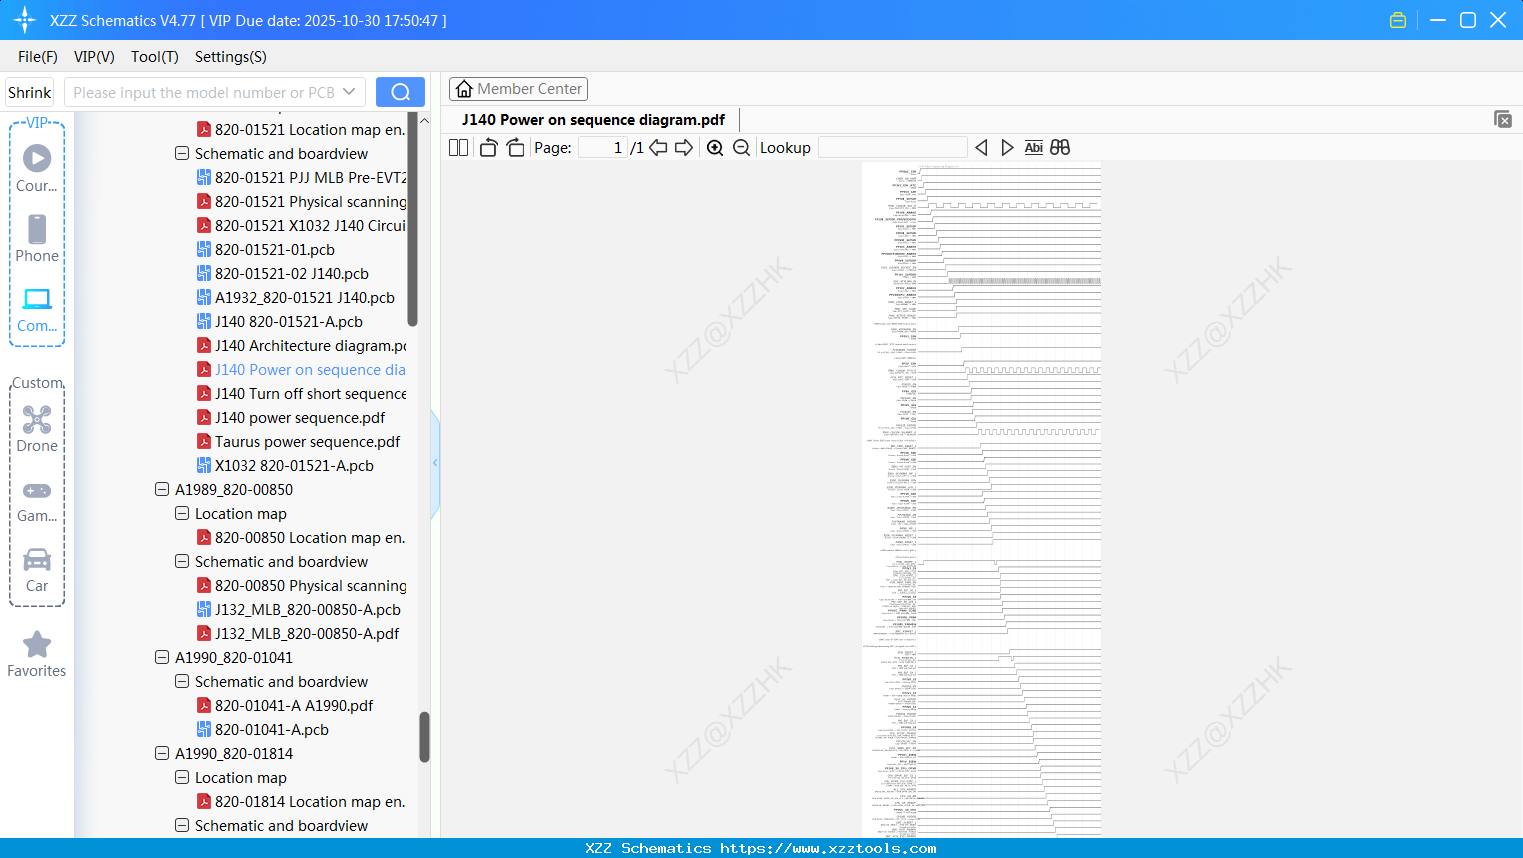Open the File(F) menu
1523x858 pixels.
click(38, 57)
